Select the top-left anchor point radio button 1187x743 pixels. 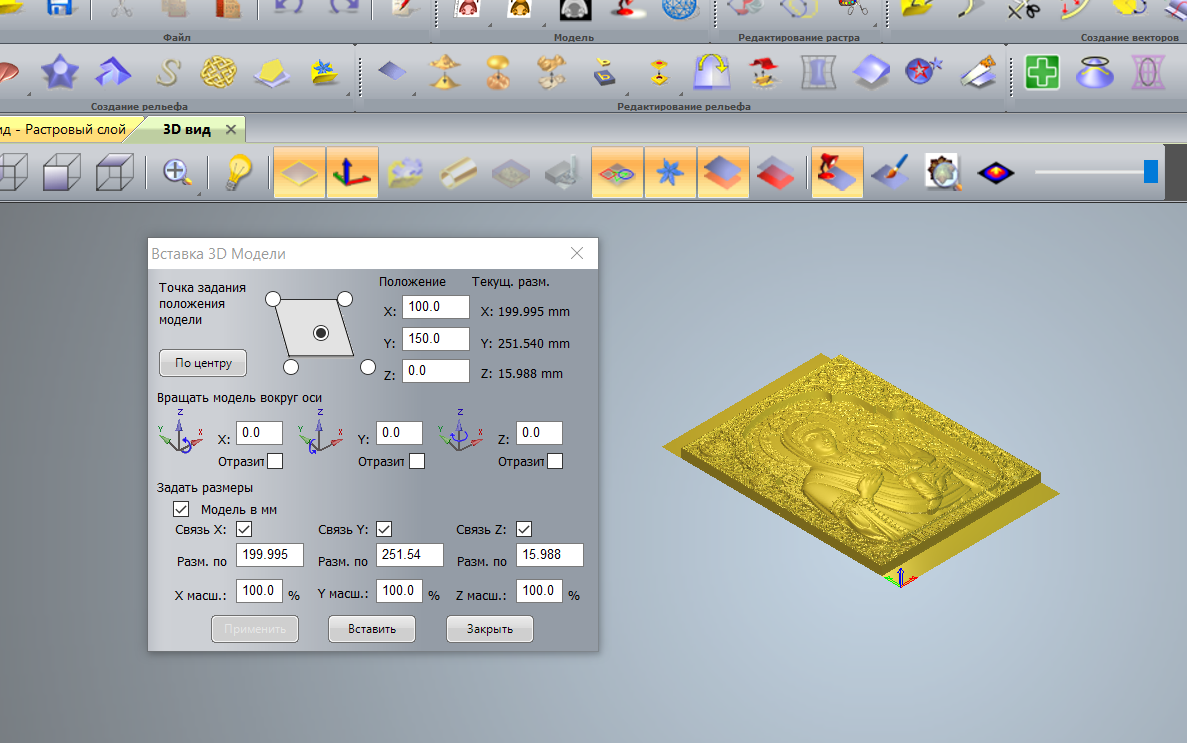273,299
